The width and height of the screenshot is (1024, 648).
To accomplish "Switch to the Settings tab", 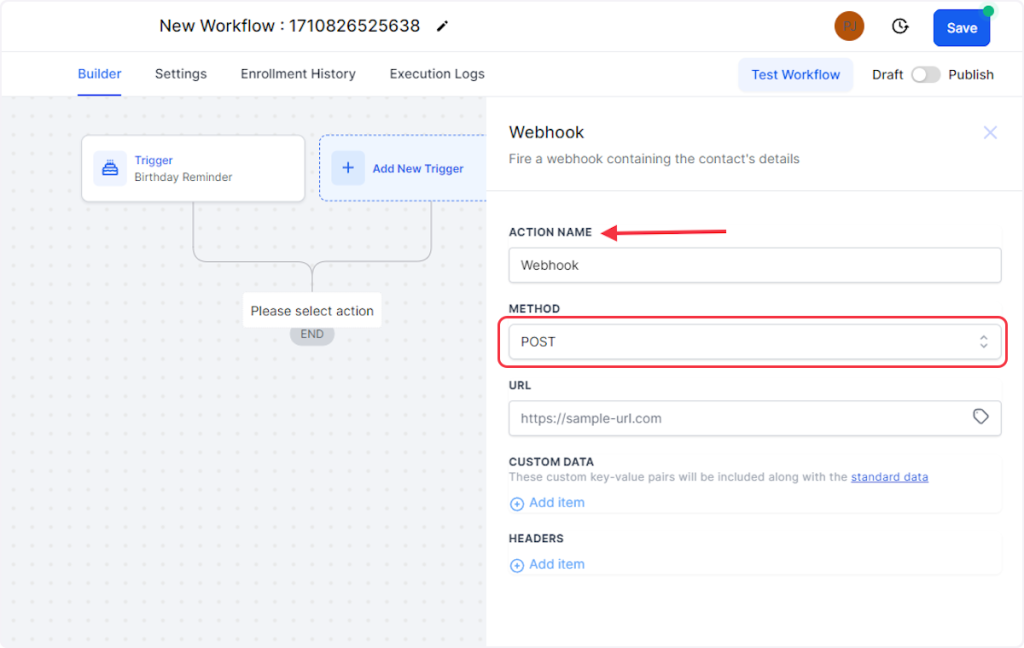I will (x=181, y=74).
